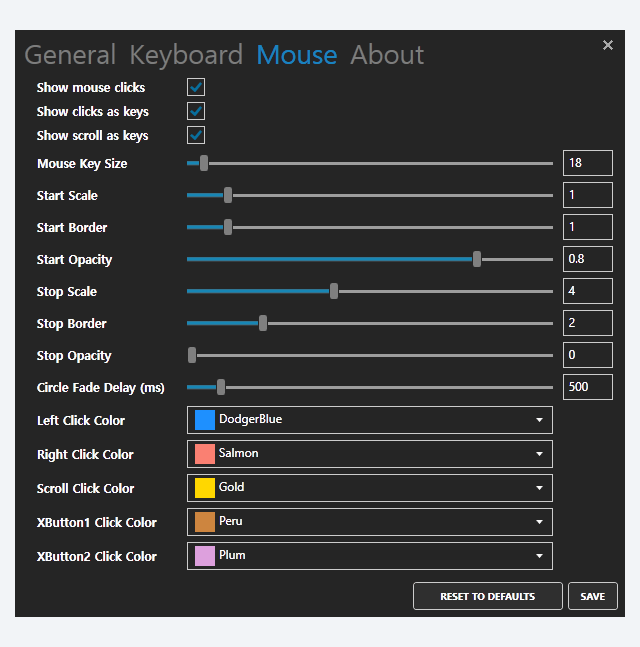This screenshot has width=640, height=647.
Task: Click the Mouse Key Size slider handle
Action: 204,163
